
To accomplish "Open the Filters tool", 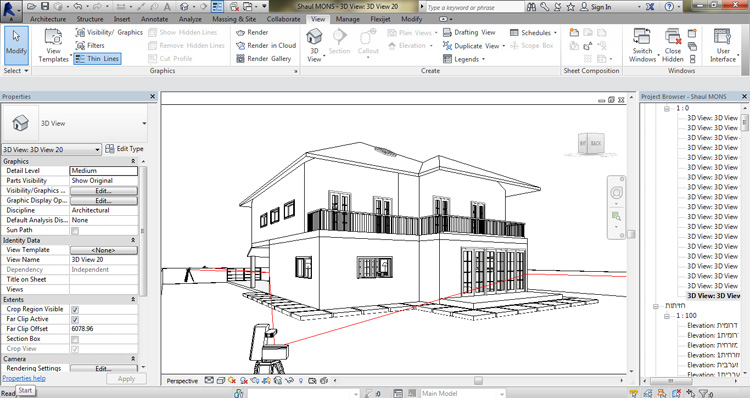I will pos(90,45).
